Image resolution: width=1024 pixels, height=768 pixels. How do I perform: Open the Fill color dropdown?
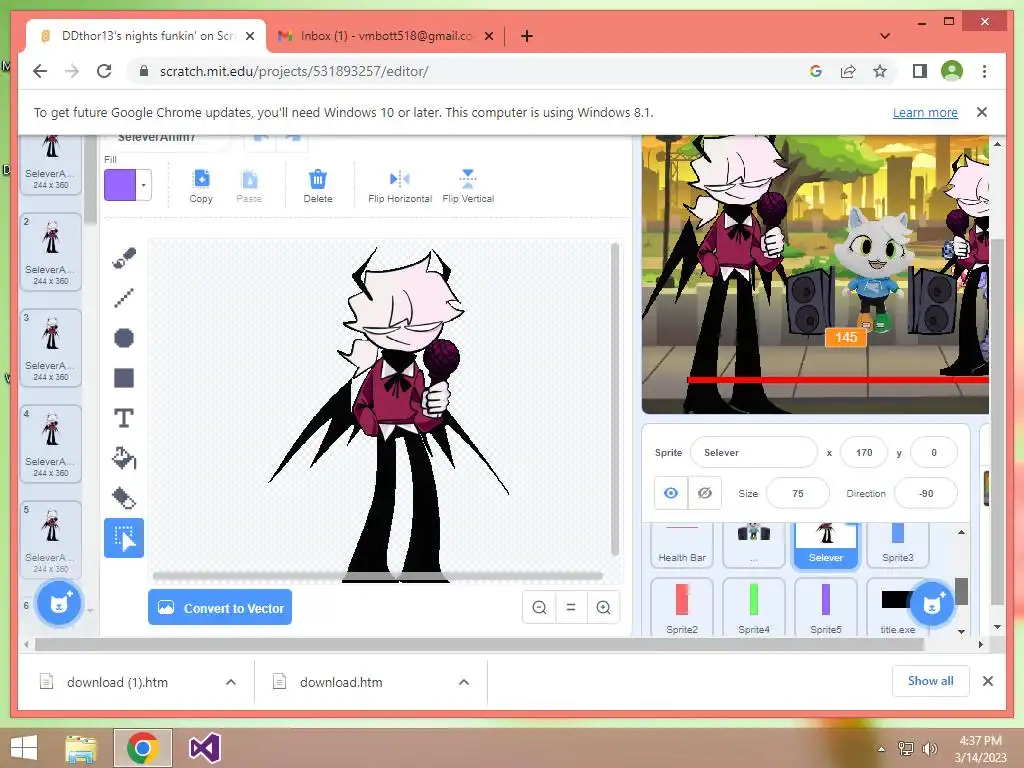pyautogui.click(x=144, y=185)
